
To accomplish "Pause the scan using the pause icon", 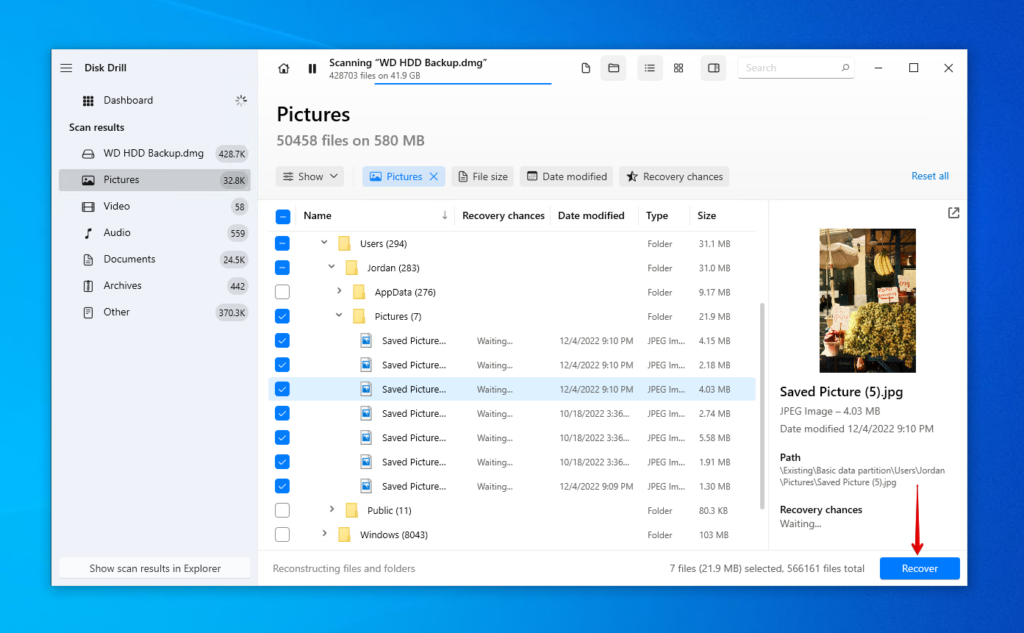I will click(x=312, y=67).
